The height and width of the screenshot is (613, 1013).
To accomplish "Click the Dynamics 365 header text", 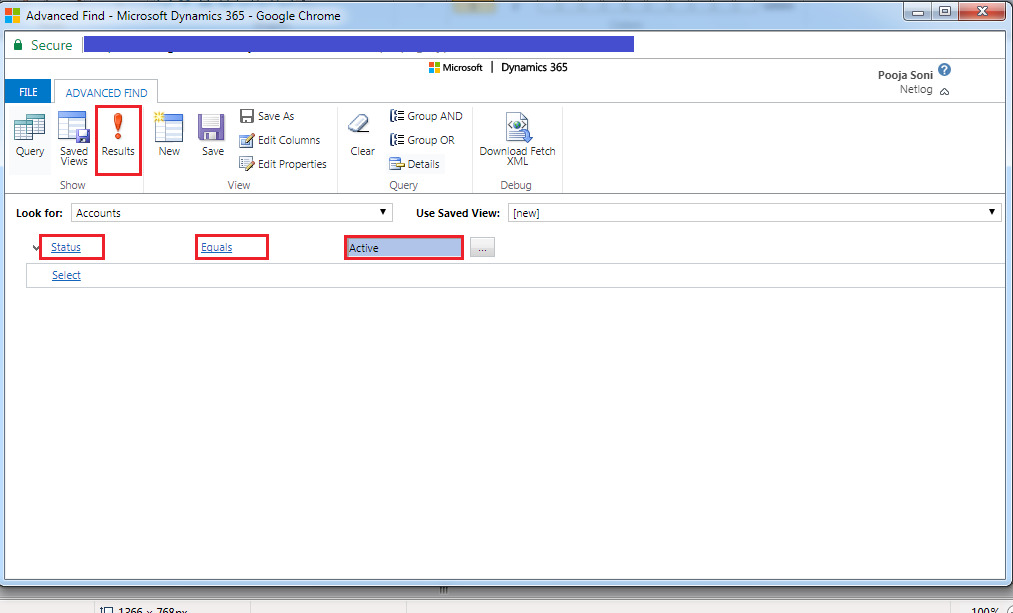I will 534,67.
